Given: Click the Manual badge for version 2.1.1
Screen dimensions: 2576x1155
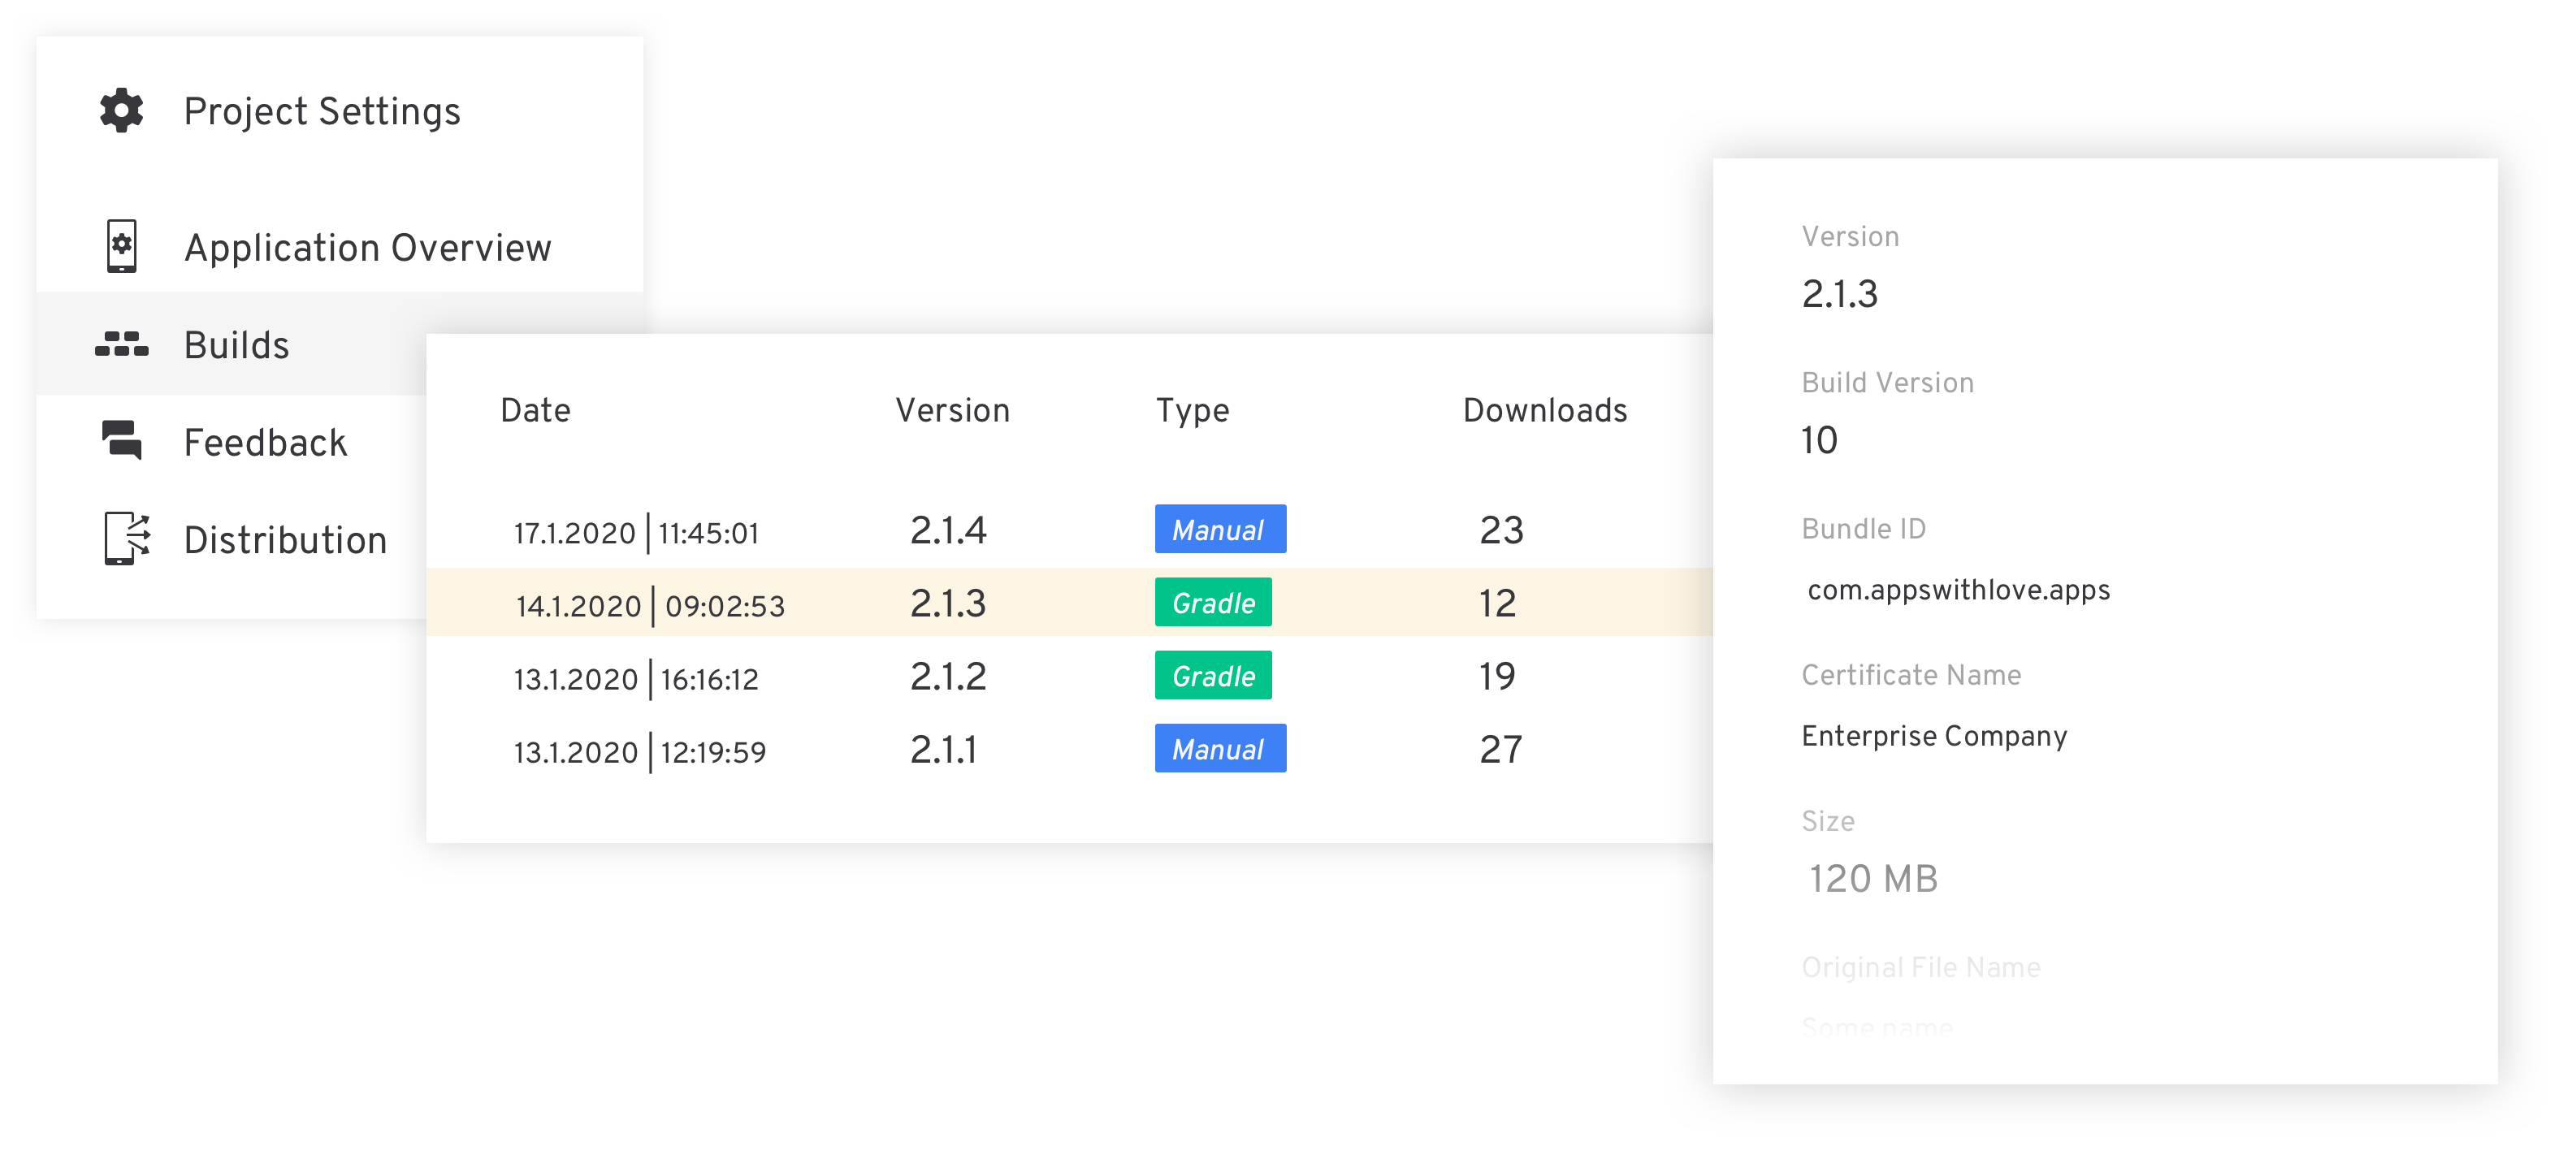Looking at the screenshot, I should [1219, 748].
